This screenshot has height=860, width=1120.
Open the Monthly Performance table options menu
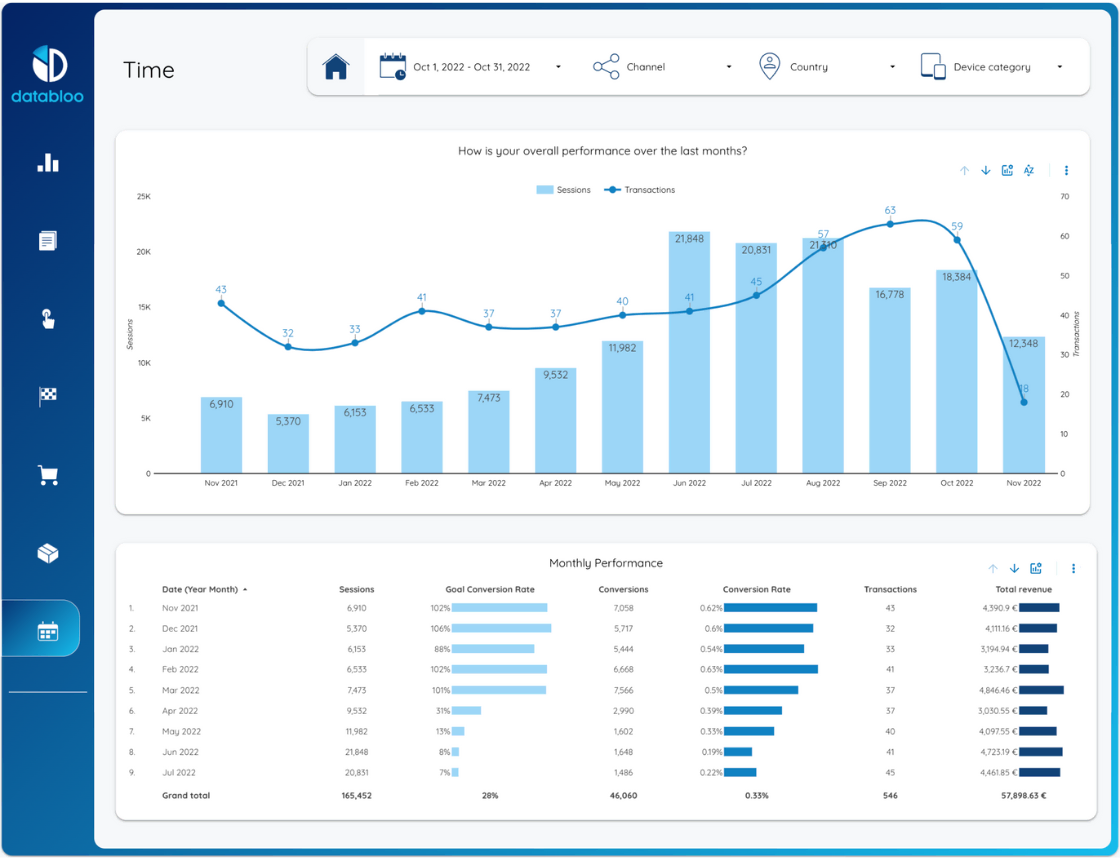pos(1073,568)
